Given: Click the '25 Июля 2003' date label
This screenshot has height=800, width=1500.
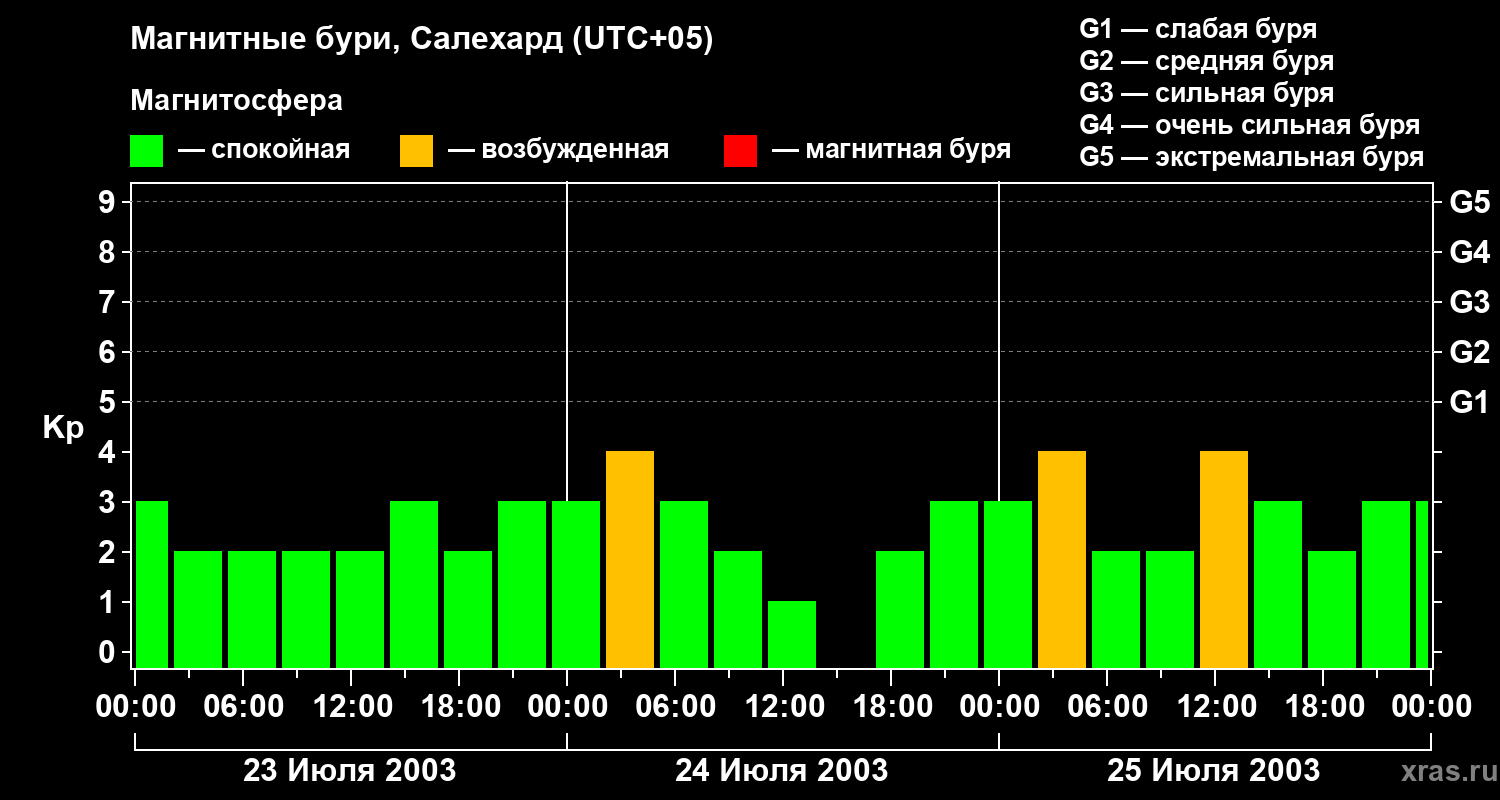Looking at the screenshot, I should 1214,771.
